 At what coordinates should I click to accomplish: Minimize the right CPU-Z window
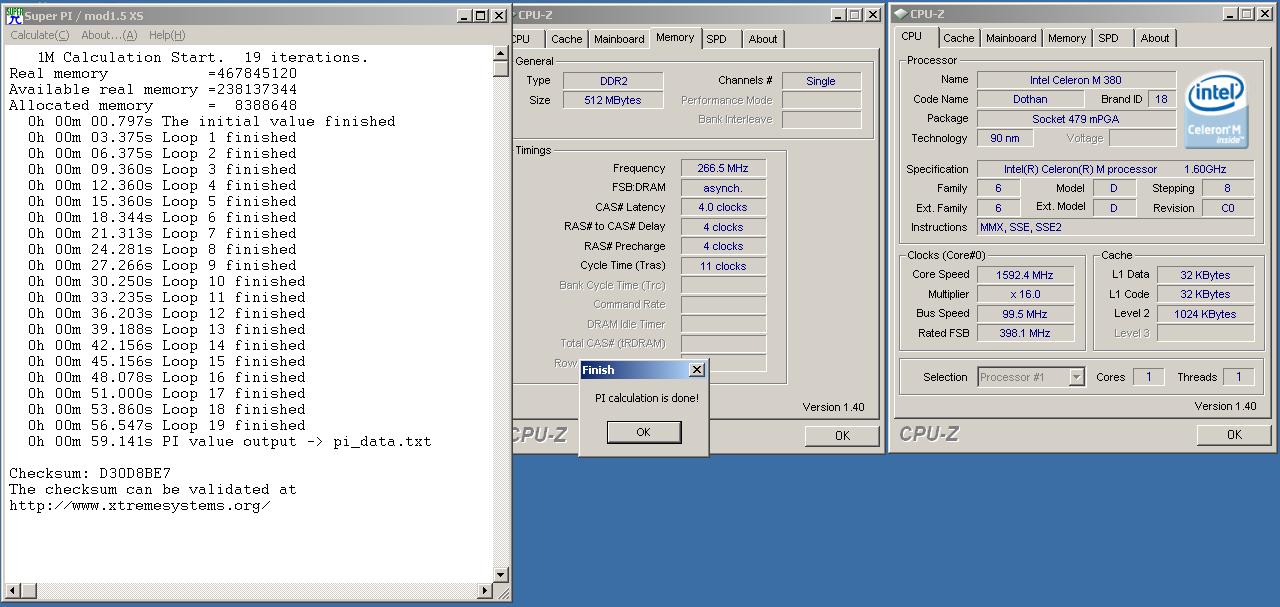click(x=1231, y=14)
